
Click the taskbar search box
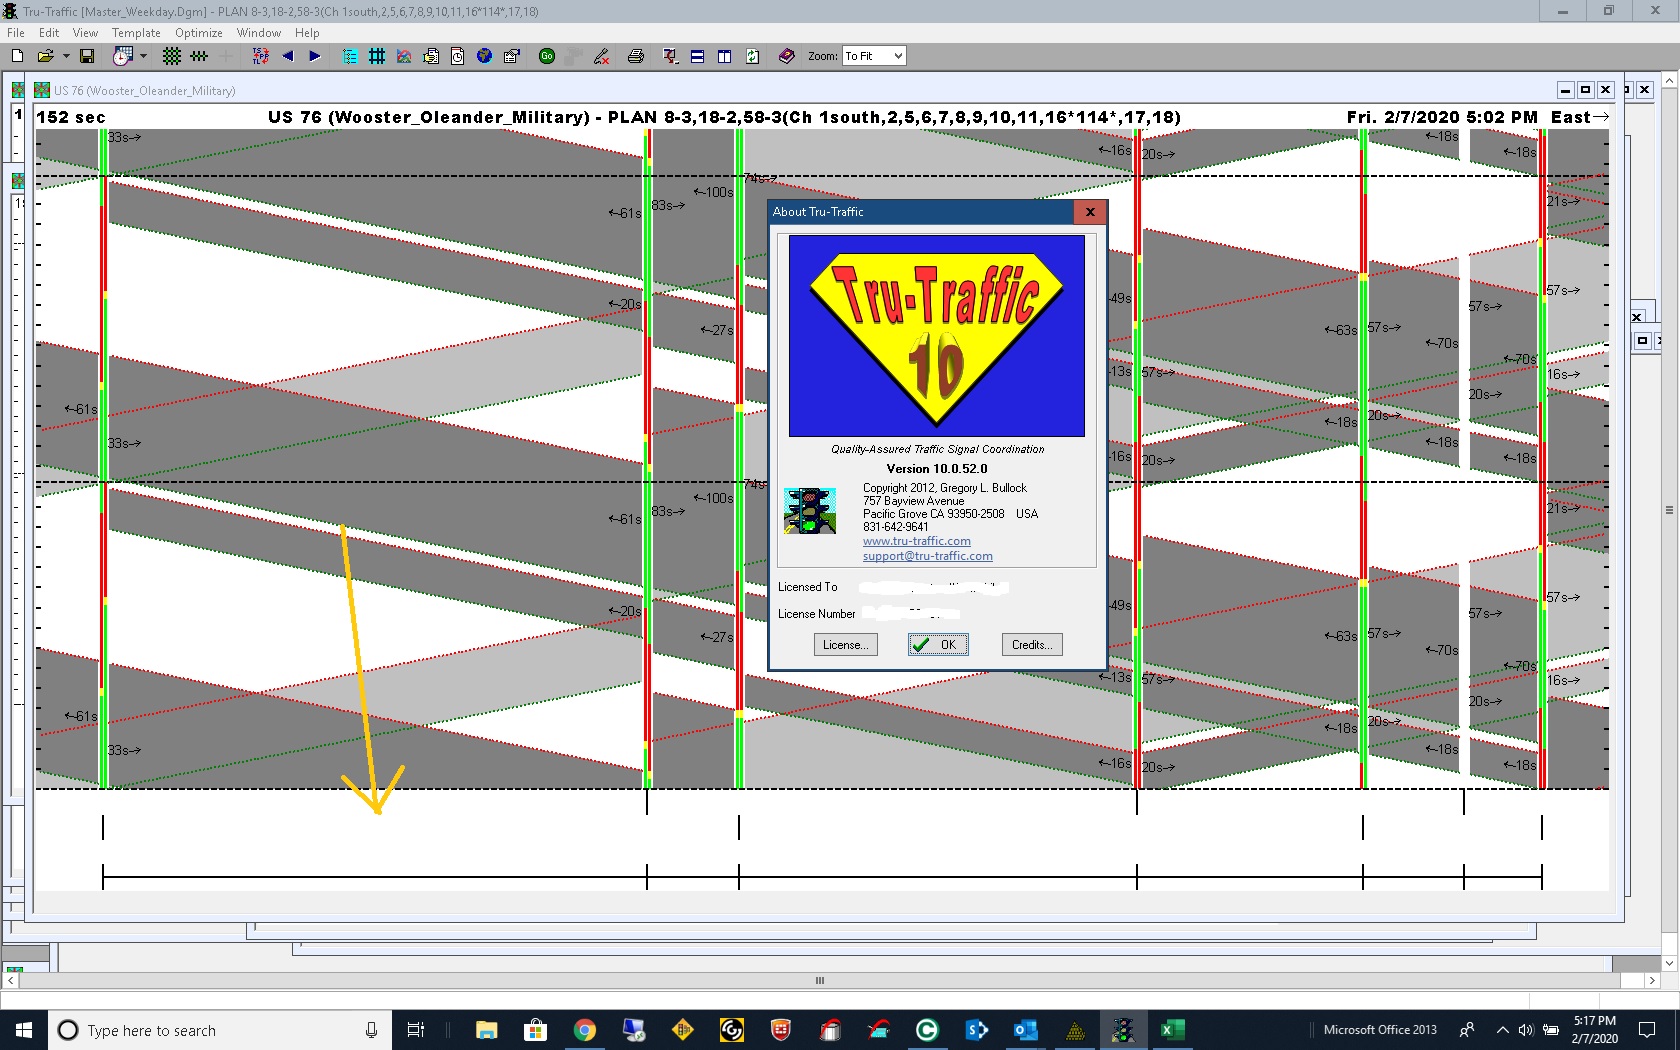pos(218,1030)
